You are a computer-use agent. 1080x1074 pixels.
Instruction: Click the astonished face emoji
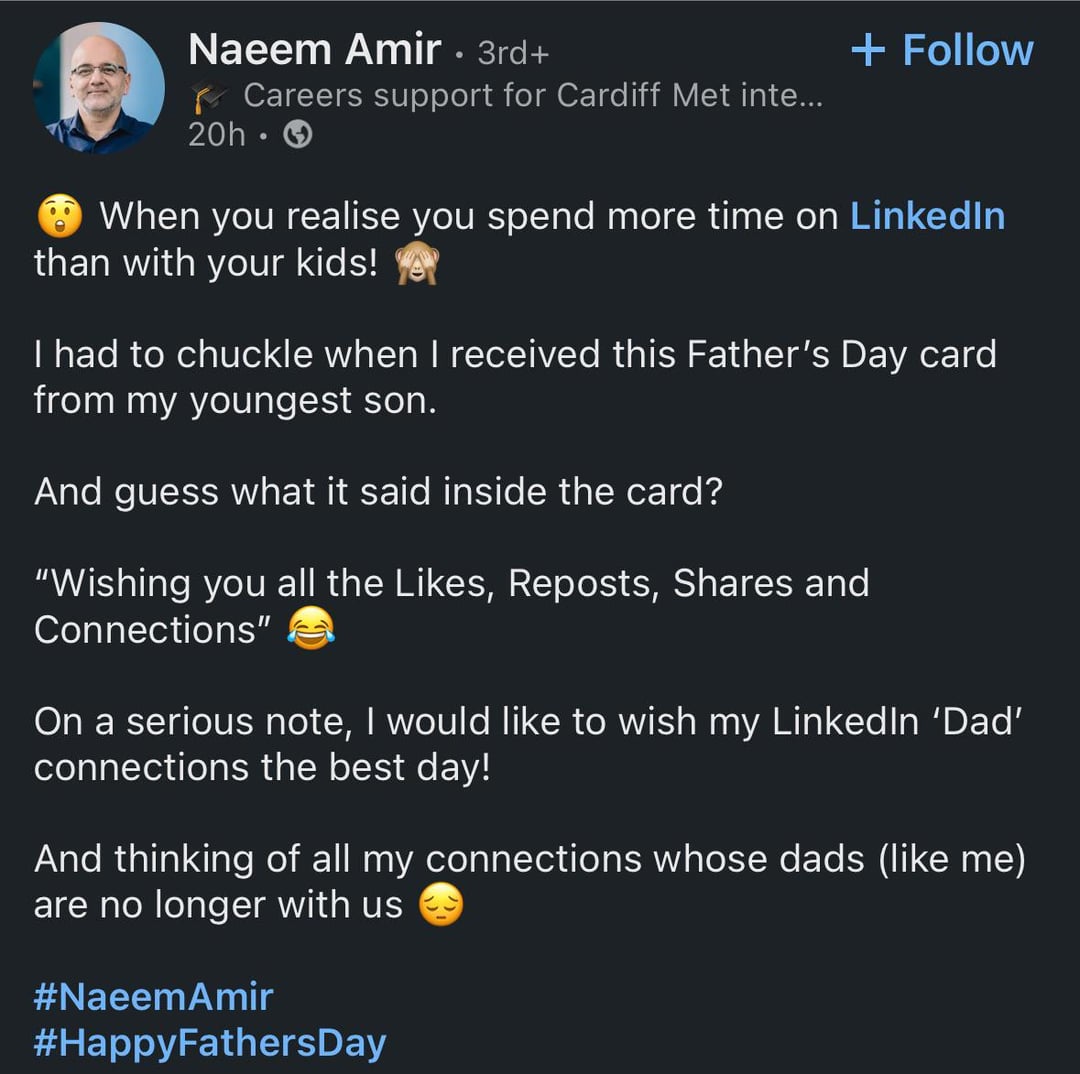coord(58,217)
